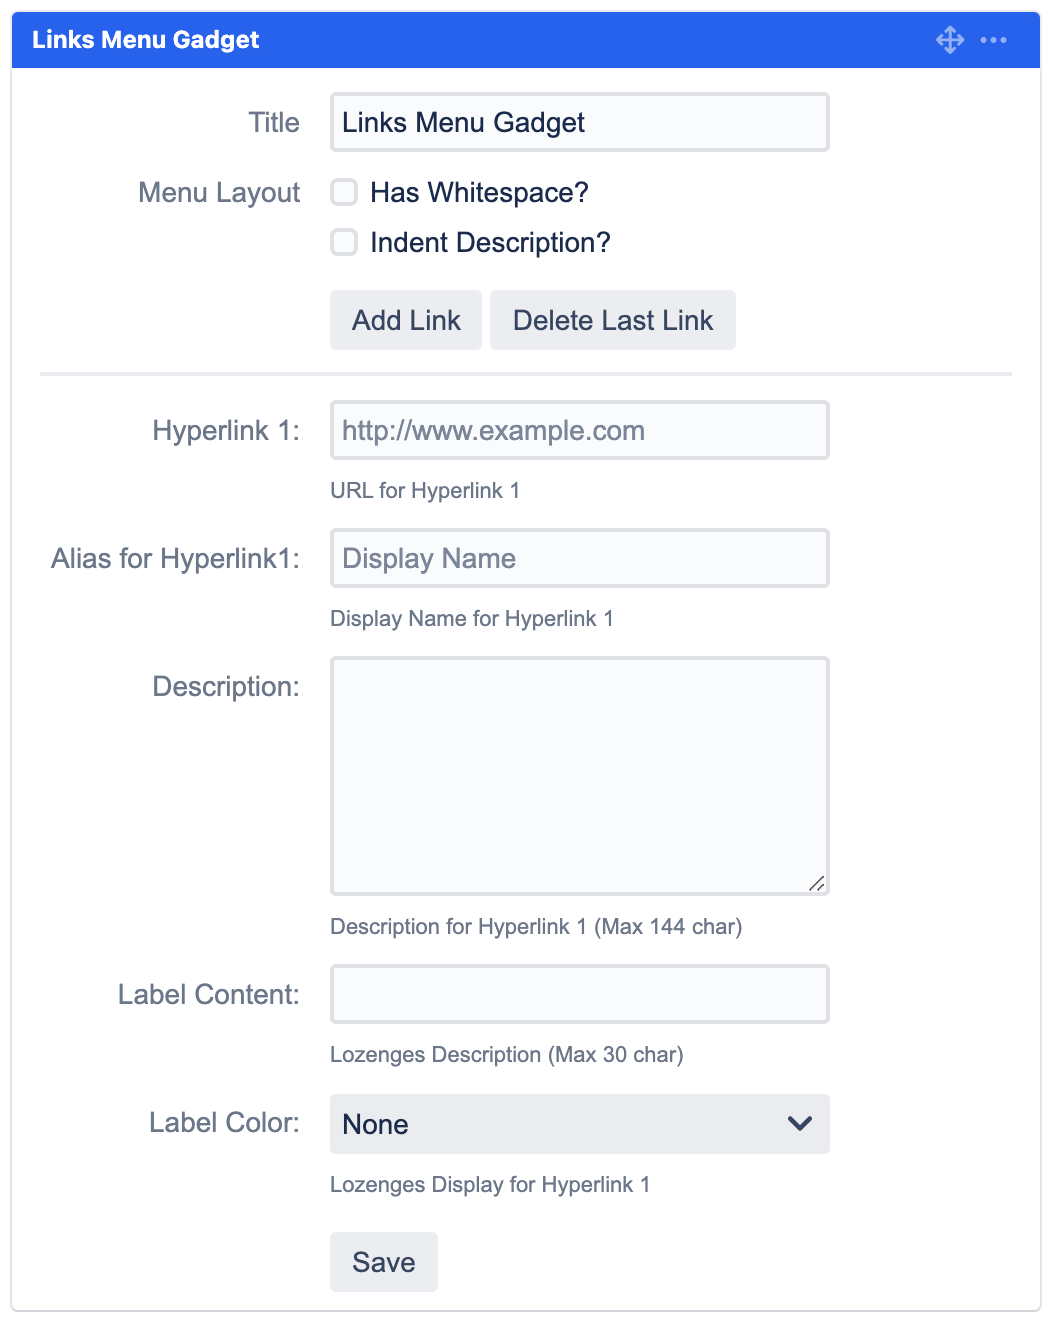This screenshot has height=1322, width=1052.
Task: Click the Label Content input
Action: [x=579, y=993]
